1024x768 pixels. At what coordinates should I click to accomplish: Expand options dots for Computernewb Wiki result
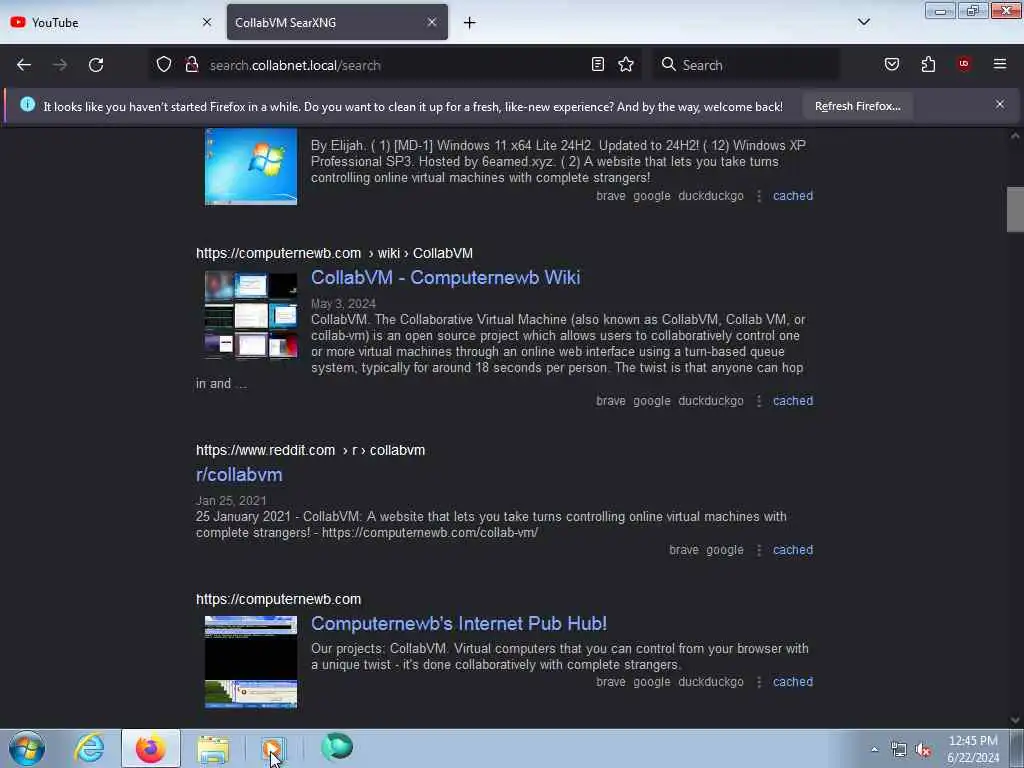[759, 401]
